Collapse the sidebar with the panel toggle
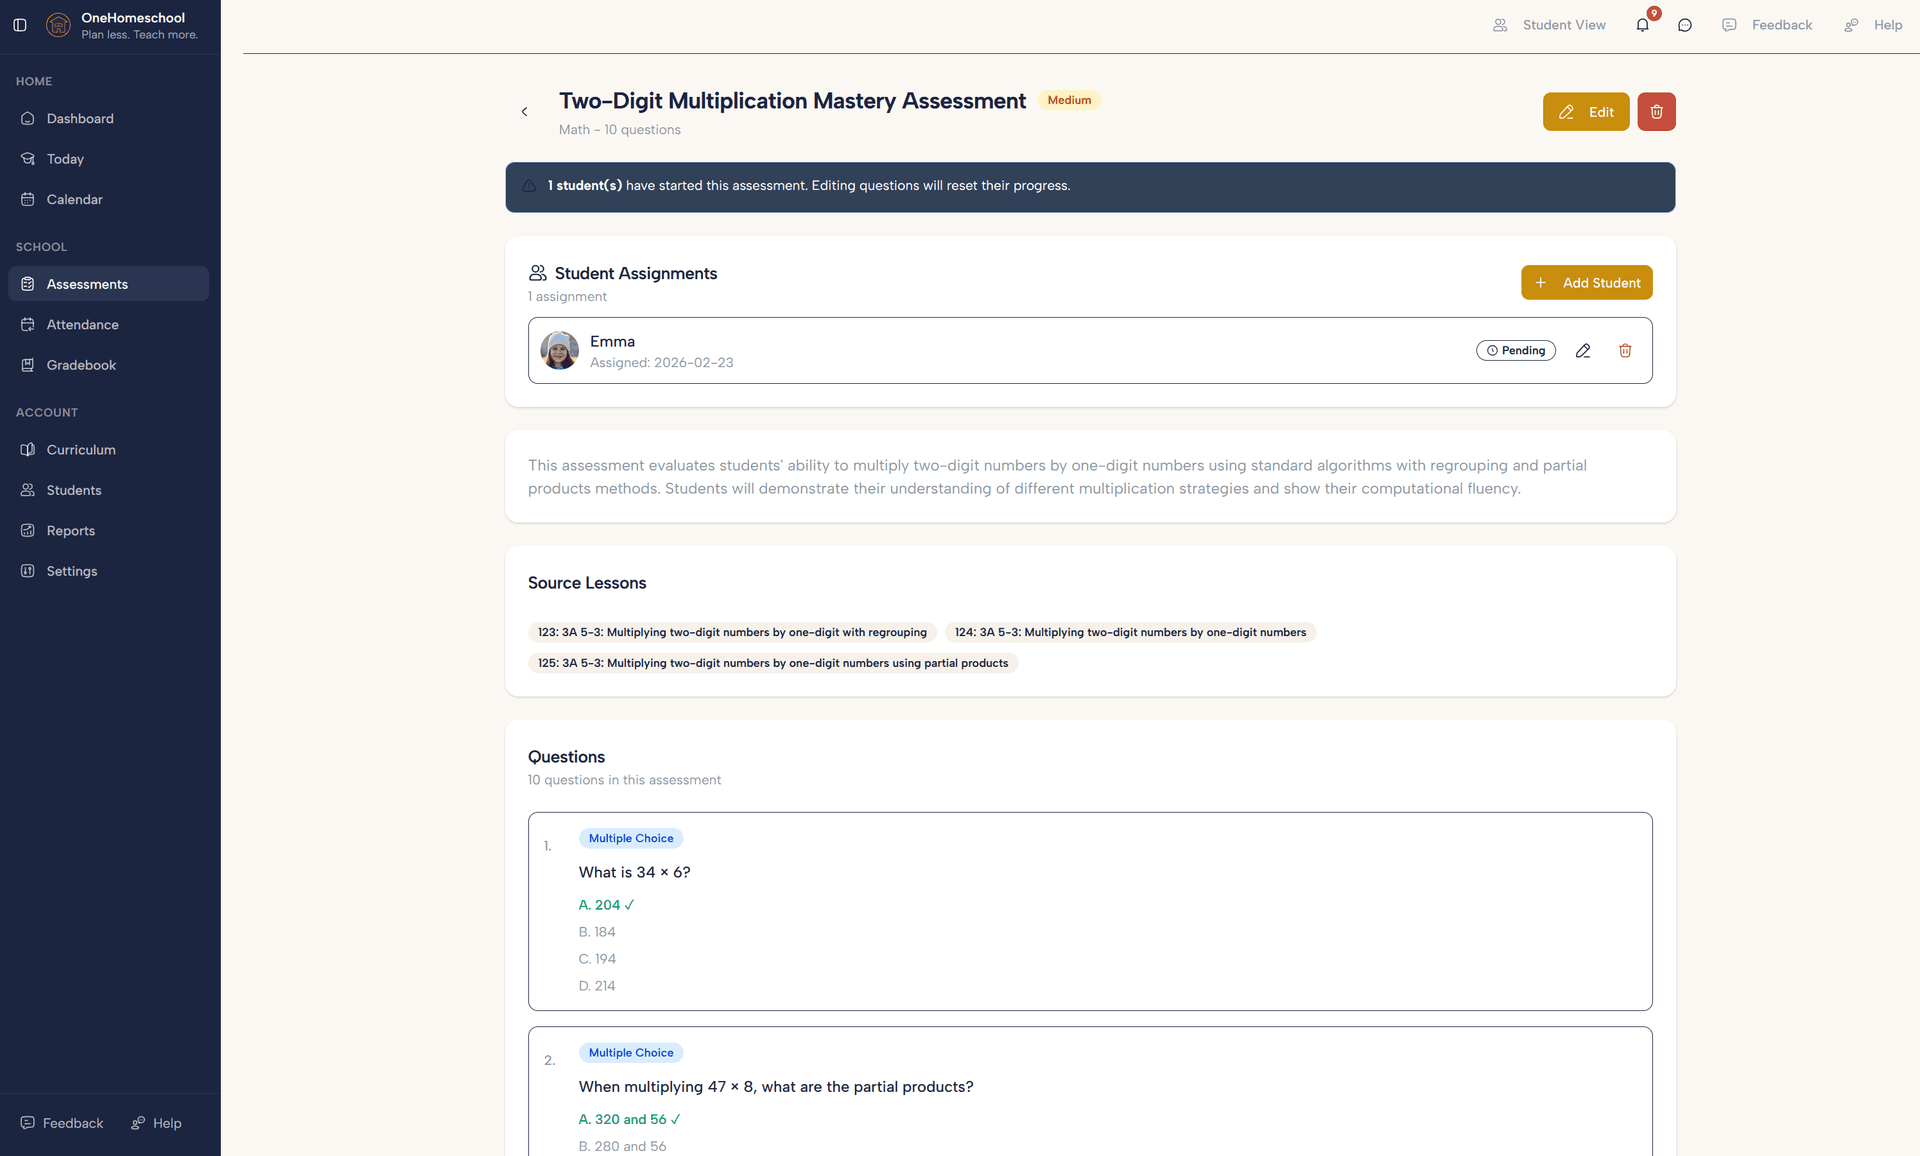Viewport: 1920px width, 1156px height. [20, 25]
